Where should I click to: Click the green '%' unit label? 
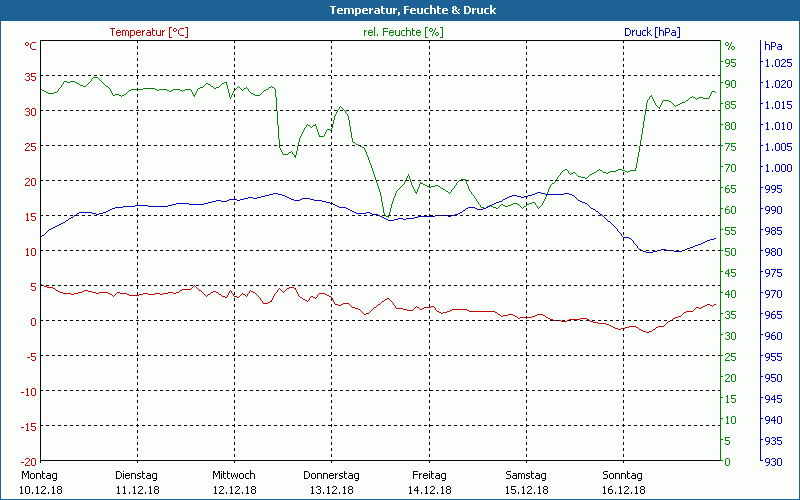(730, 46)
